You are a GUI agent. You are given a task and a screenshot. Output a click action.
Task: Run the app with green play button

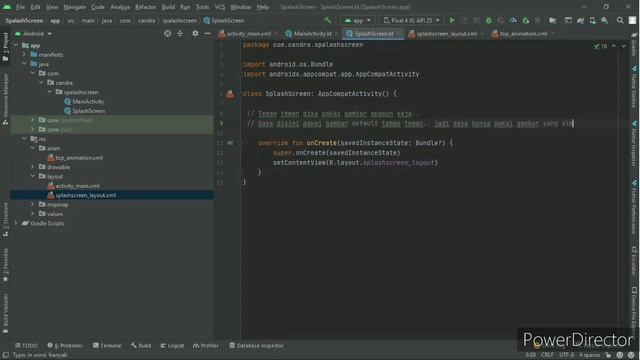tap(452, 20)
